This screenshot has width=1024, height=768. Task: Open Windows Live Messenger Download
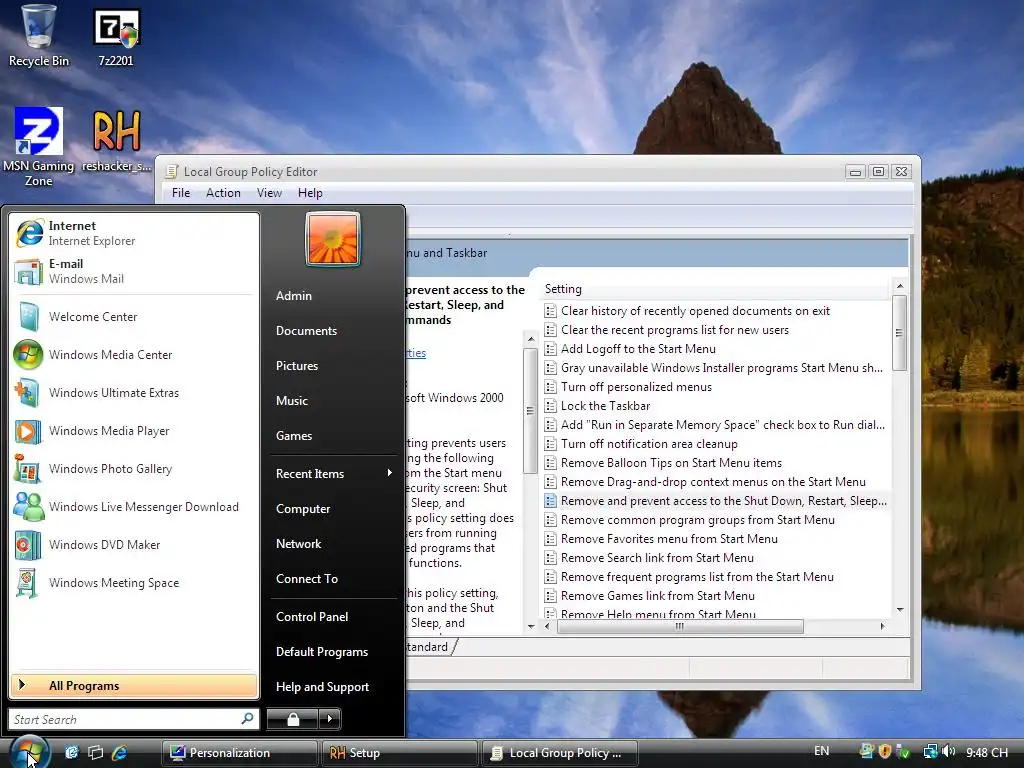click(134, 507)
